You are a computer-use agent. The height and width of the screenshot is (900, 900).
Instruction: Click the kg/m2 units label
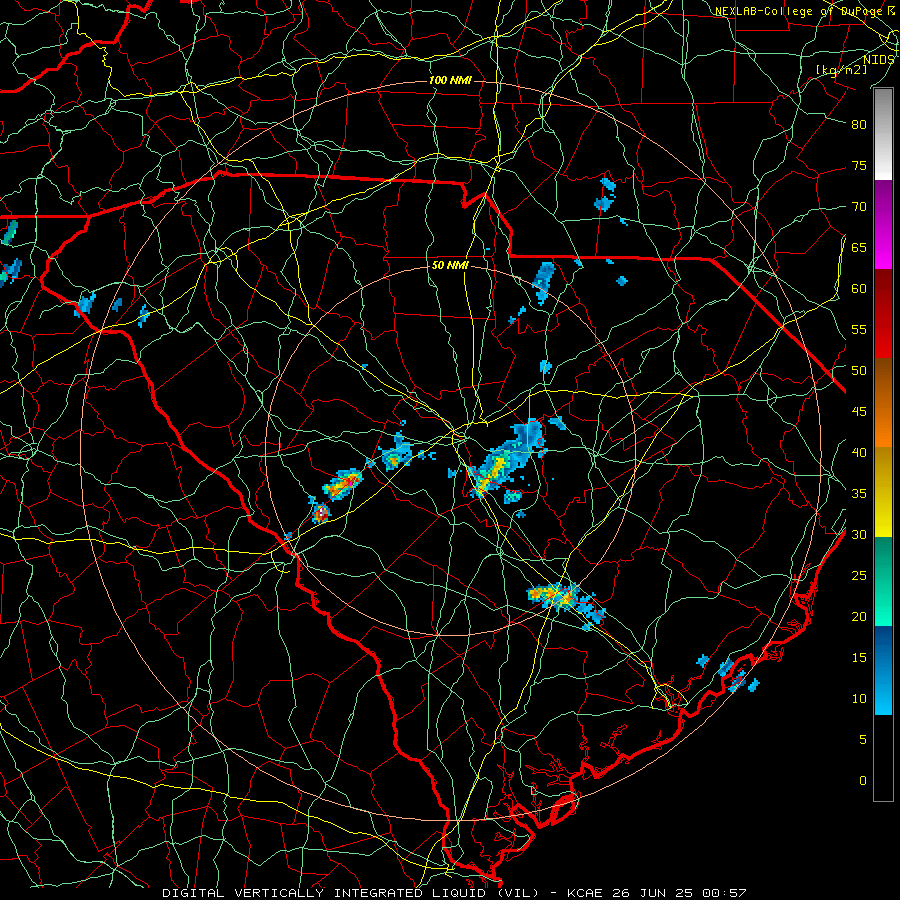[842, 70]
